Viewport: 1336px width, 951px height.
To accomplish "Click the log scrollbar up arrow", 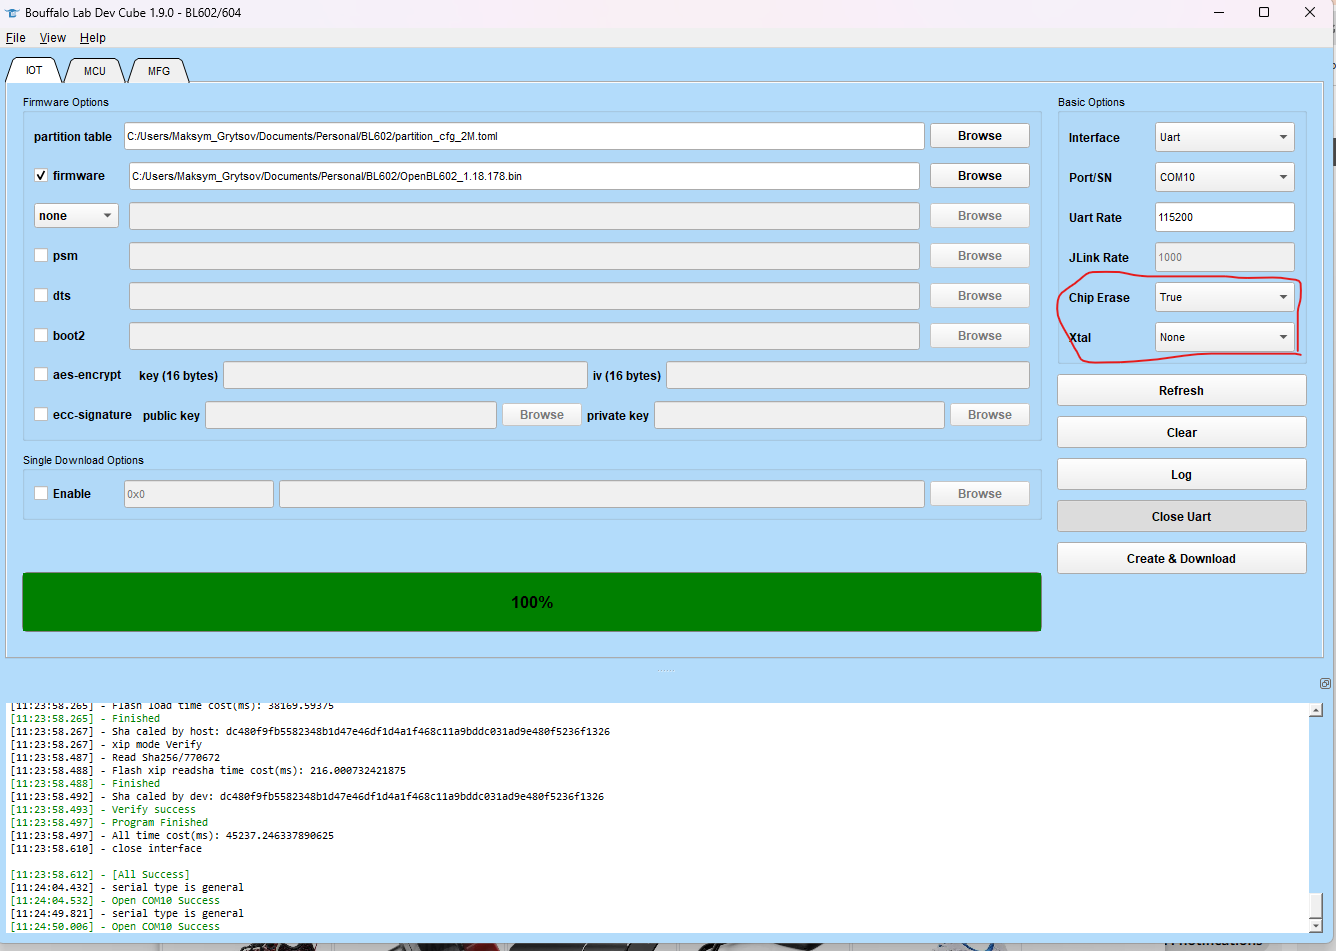I will (x=1316, y=710).
